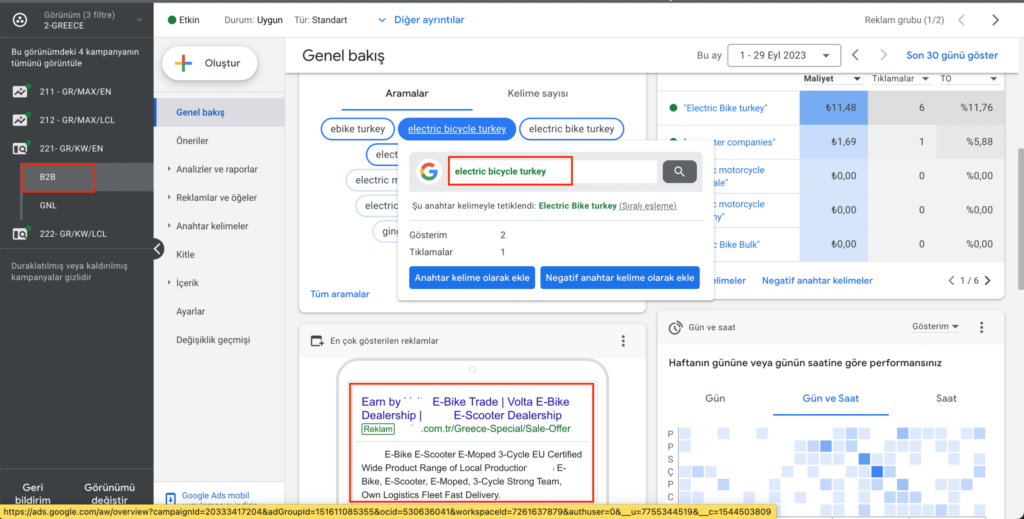Open Negatif anahtar kelimeler link
This screenshot has height=519, width=1024.
click(817, 281)
